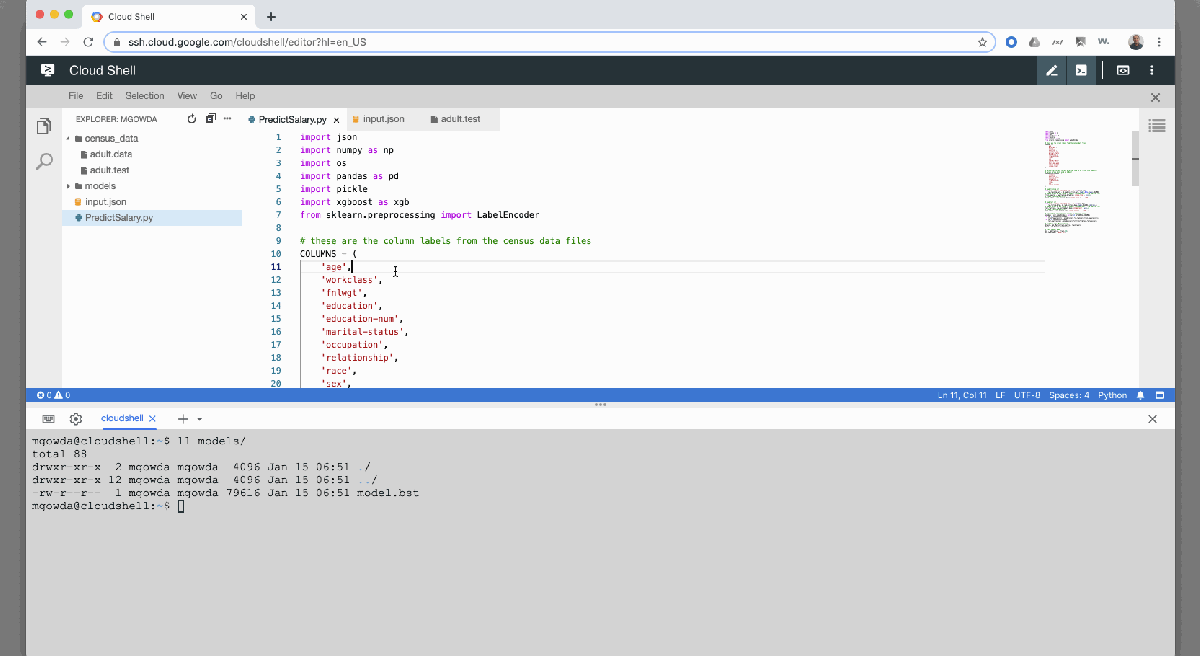Open the Help menu
The image size is (1200, 656).
pos(245,96)
